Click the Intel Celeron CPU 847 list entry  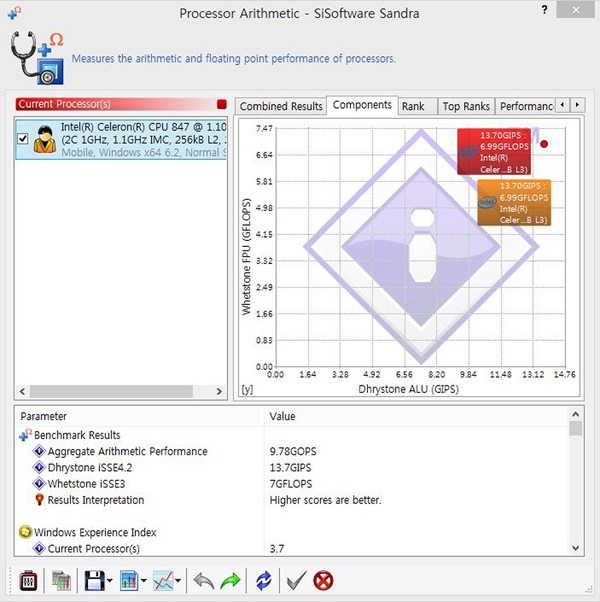tap(121, 139)
